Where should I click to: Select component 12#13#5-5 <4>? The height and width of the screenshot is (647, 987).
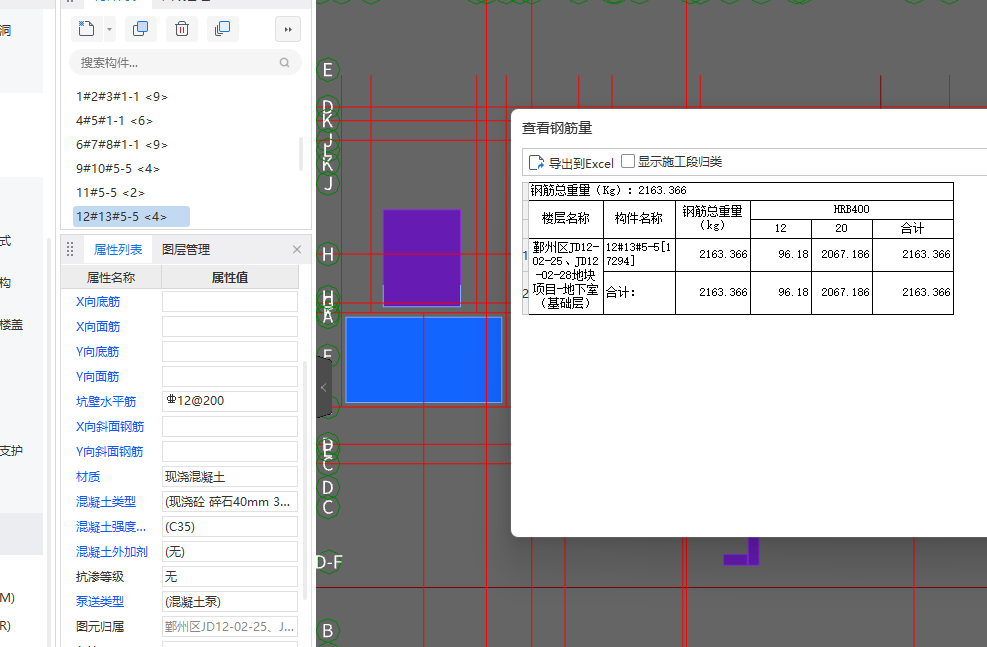point(131,216)
